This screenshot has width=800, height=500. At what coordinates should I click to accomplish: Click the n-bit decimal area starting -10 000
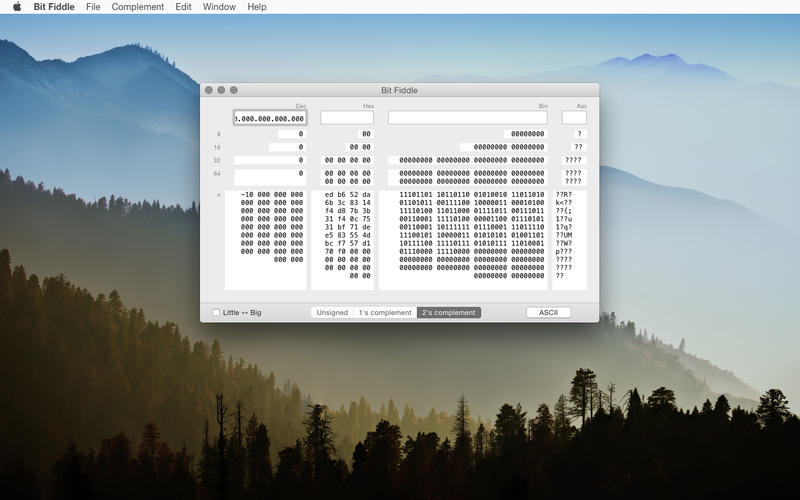point(266,240)
